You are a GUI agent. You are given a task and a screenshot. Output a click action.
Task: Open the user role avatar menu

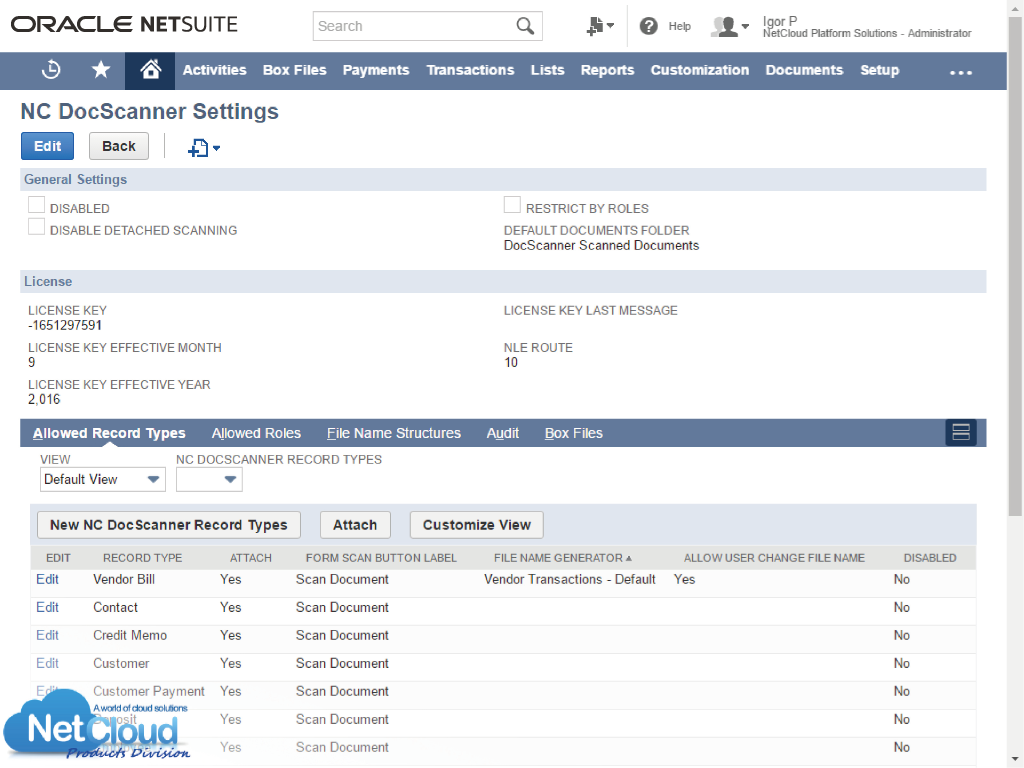[x=729, y=27]
